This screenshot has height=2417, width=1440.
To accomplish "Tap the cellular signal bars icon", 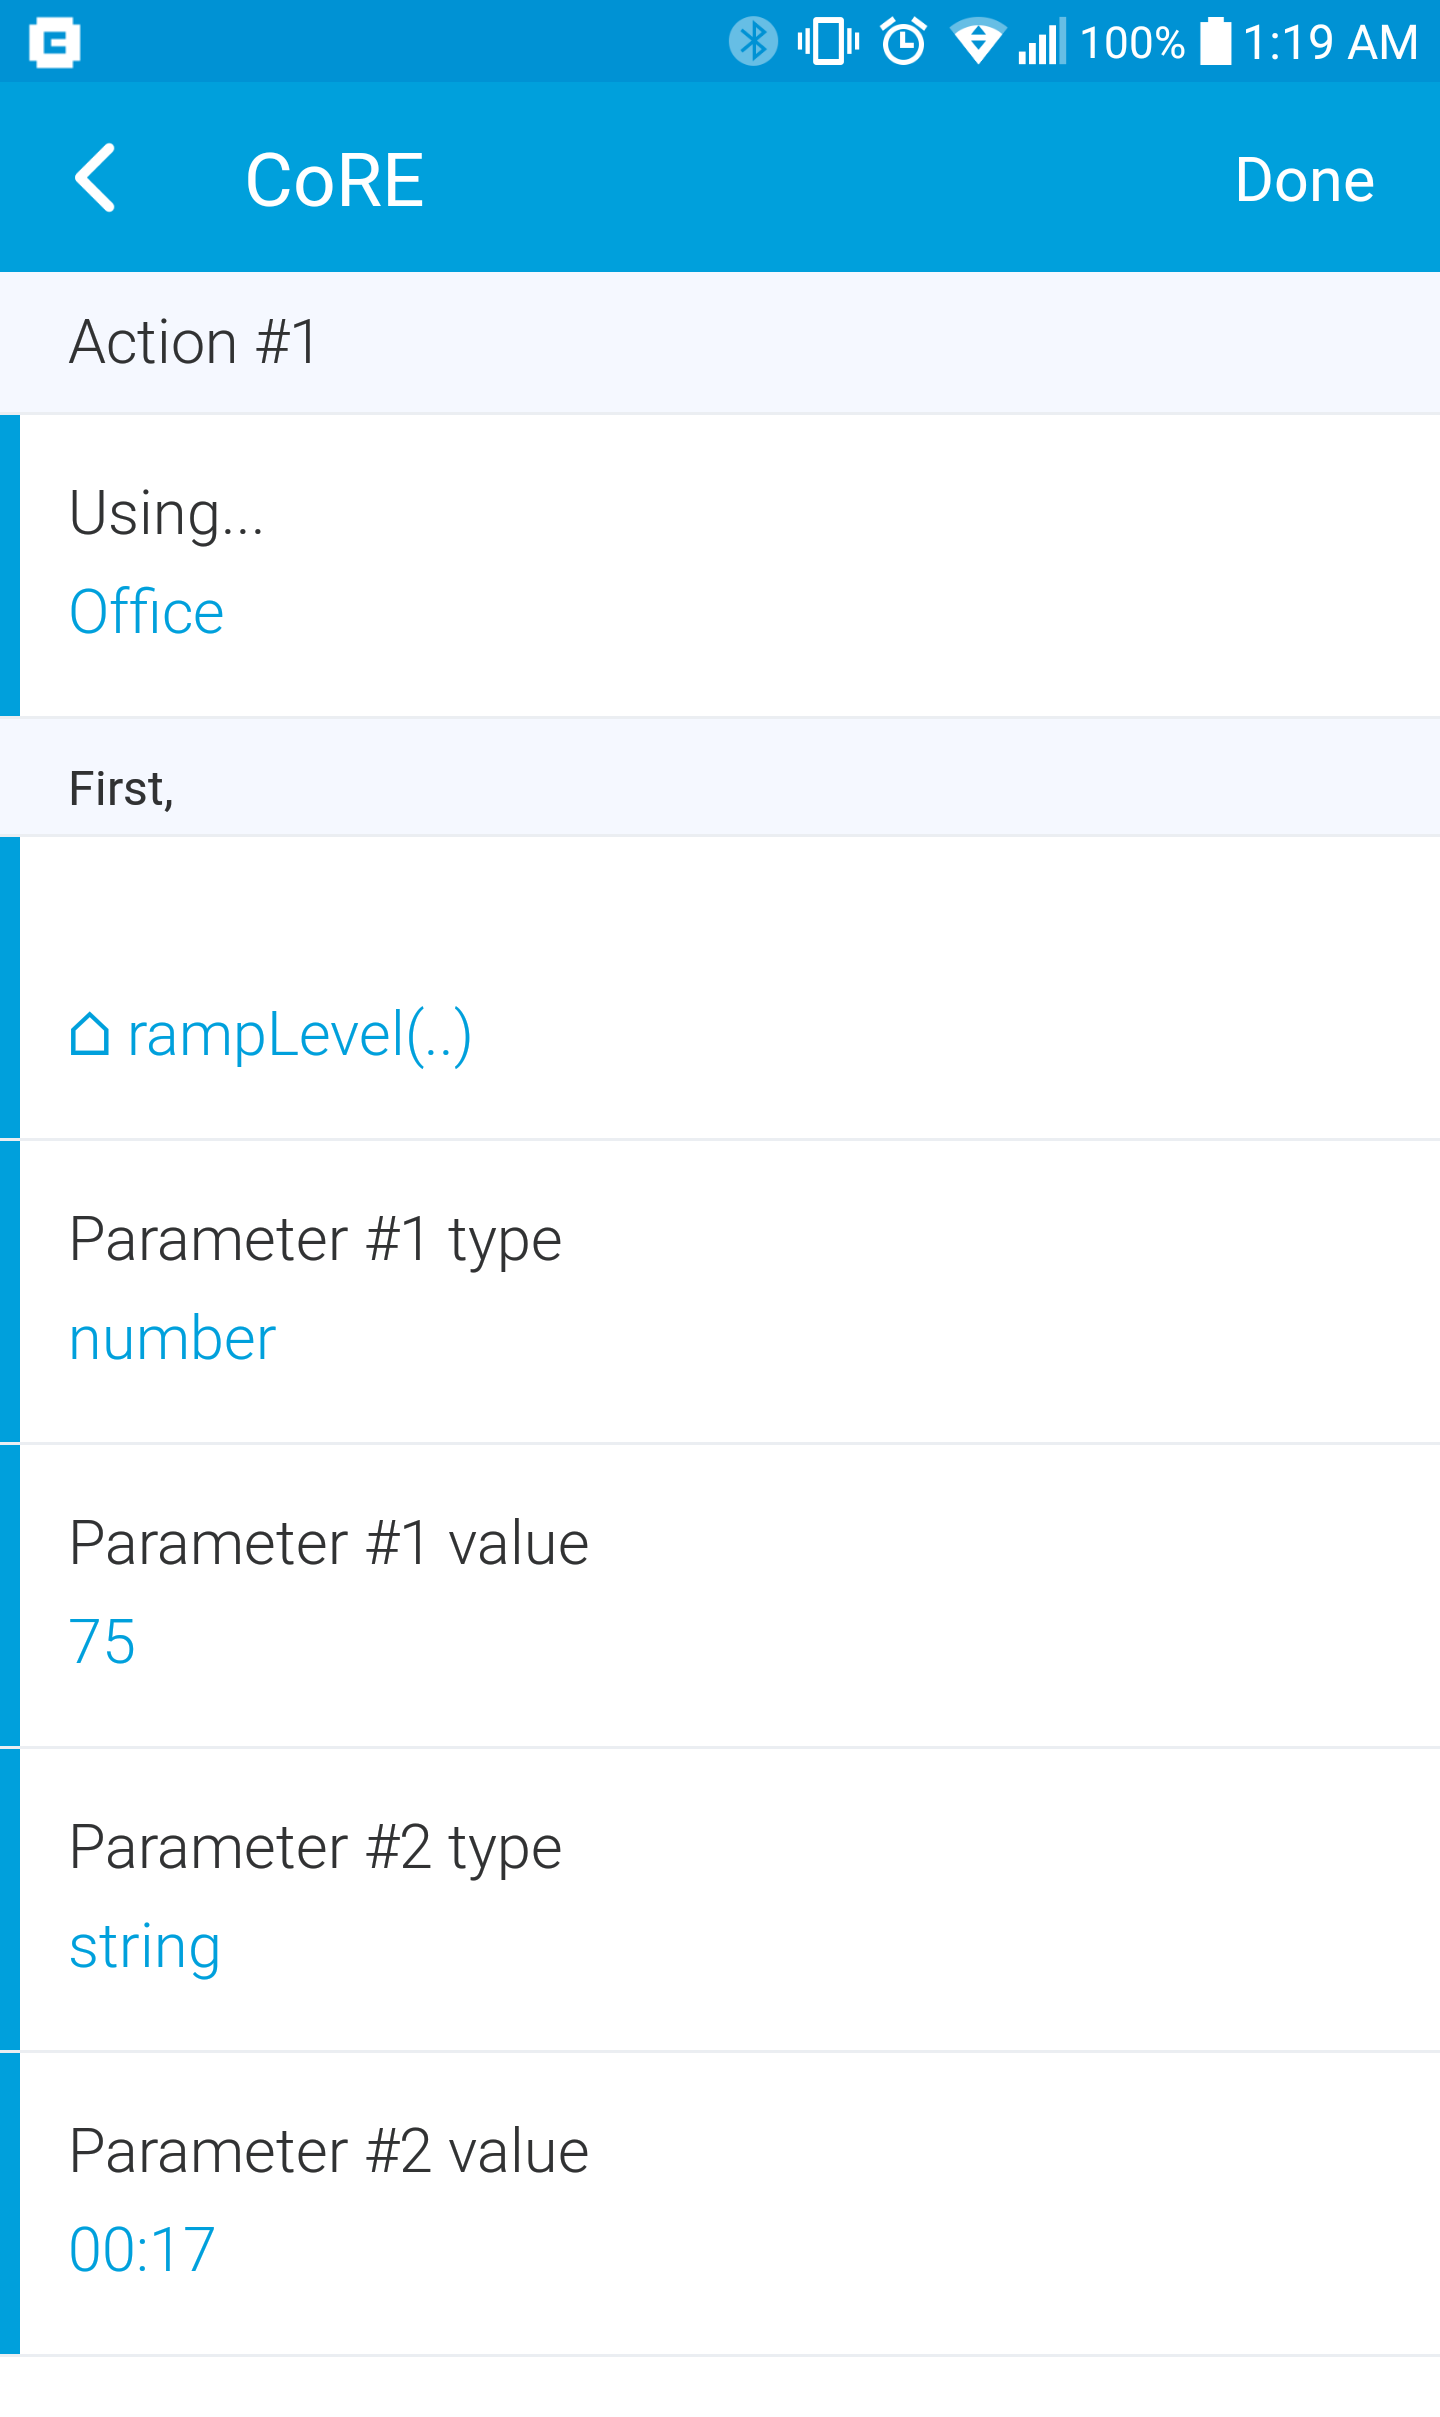I will click(1041, 42).
